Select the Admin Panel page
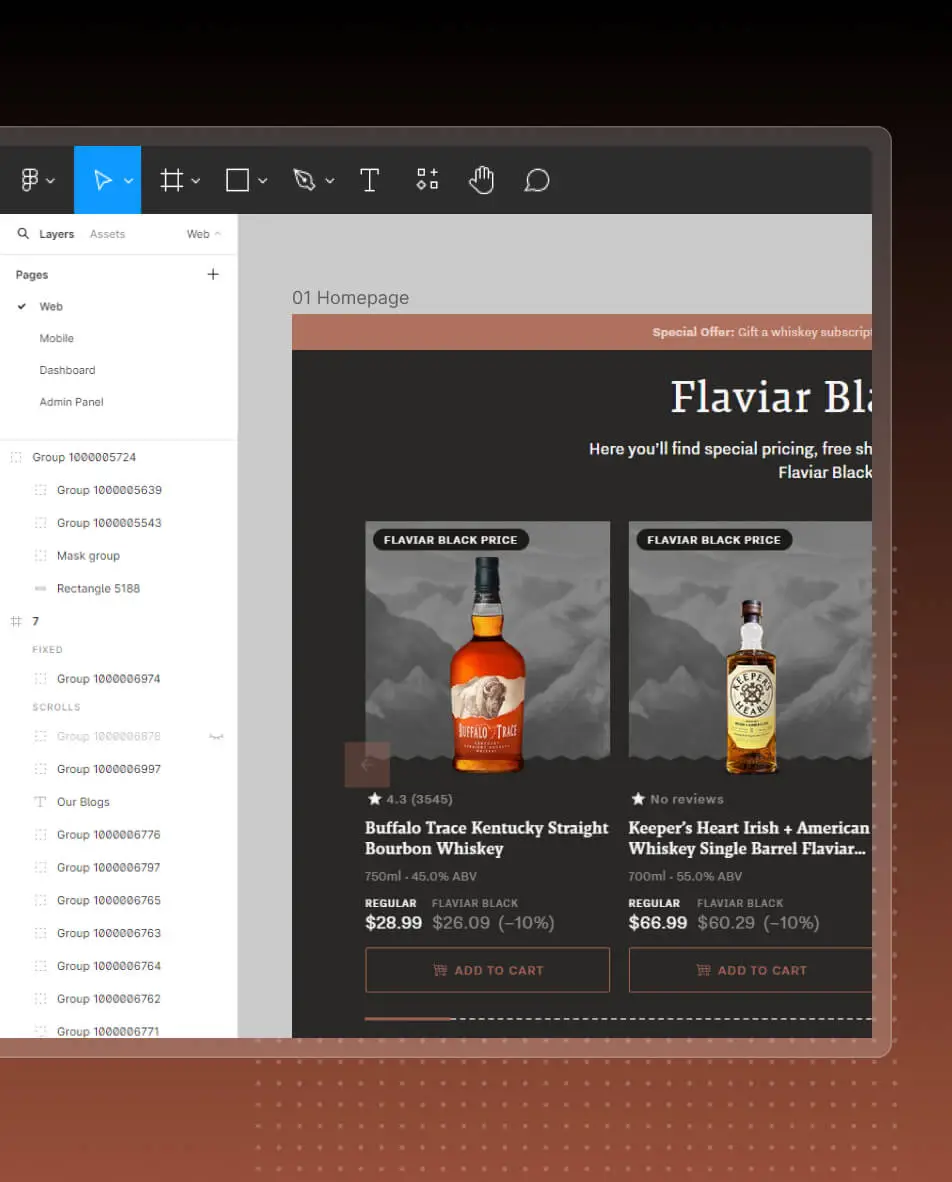 (72, 402)
